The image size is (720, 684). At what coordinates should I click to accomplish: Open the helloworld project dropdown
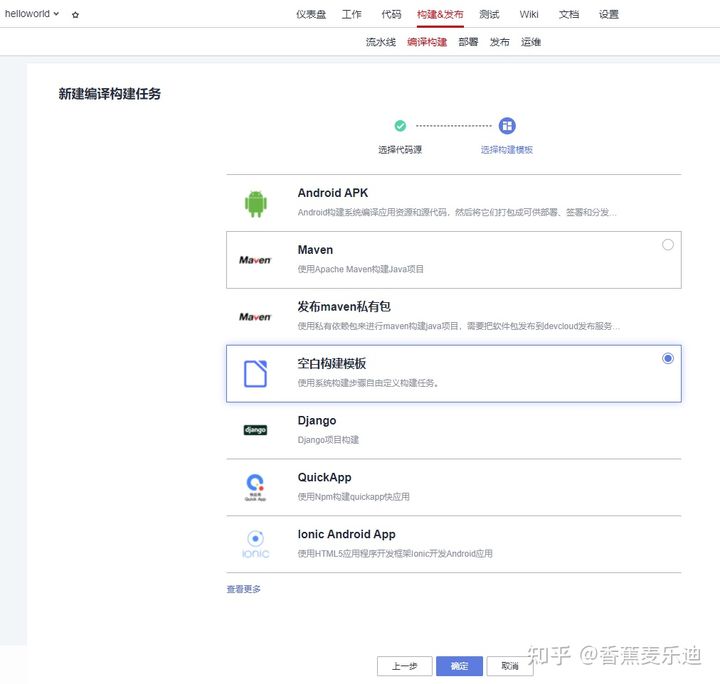(32, 14)
